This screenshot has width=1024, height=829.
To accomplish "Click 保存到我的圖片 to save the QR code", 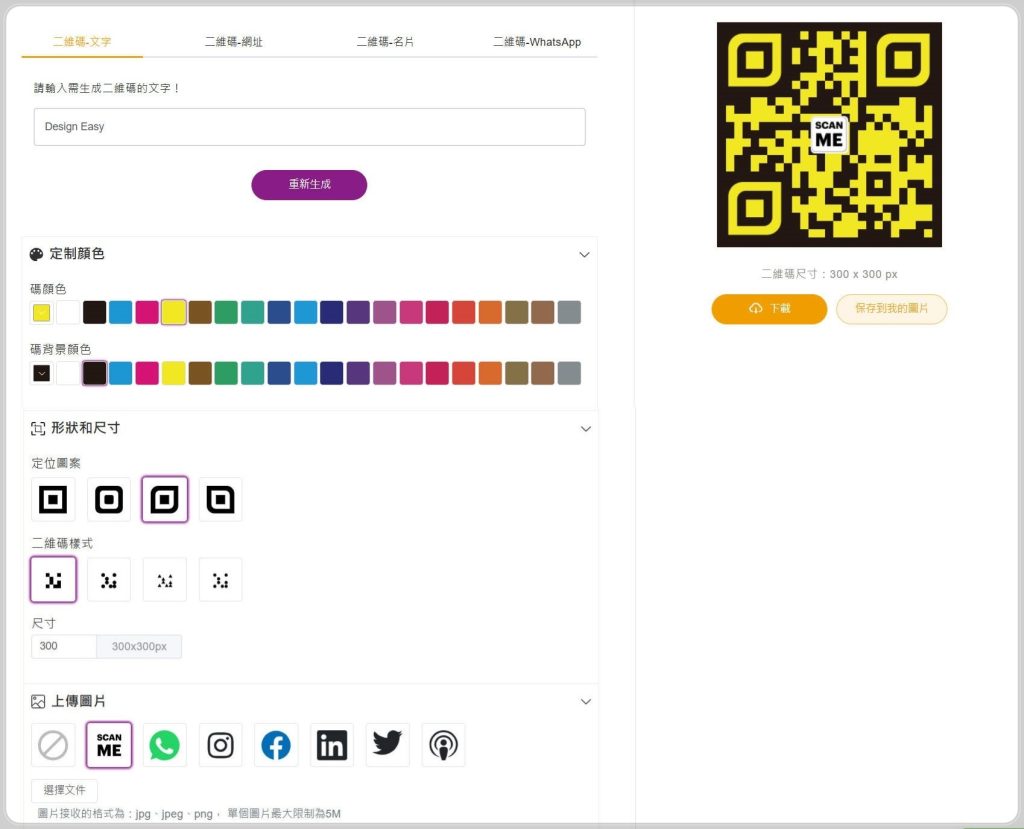I will pos(891,309).
